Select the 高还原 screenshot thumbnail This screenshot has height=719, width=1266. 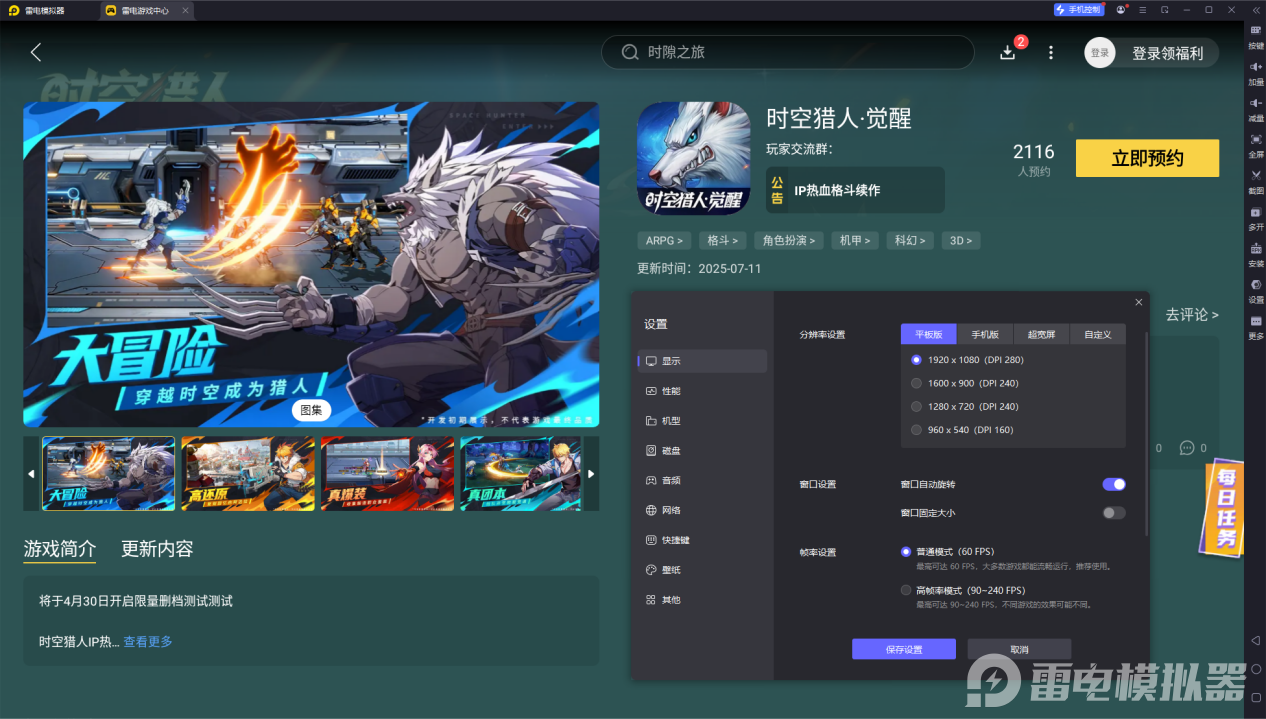point(247,474)
